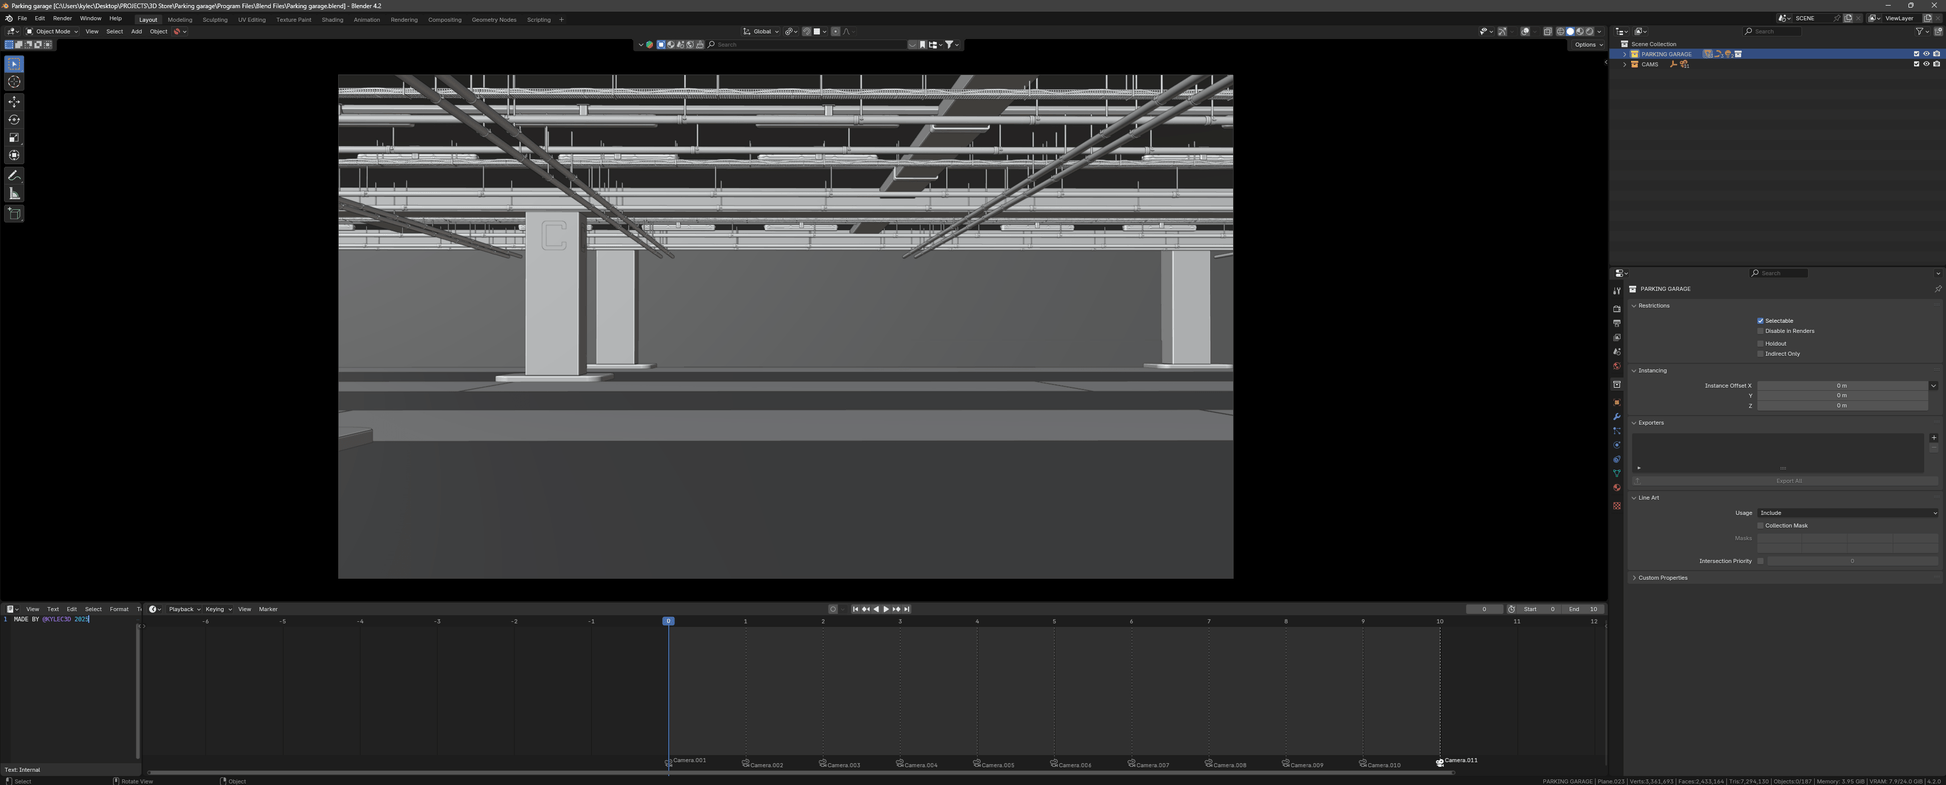Switch to wireframe viewport shading
Viewport: 1946px width, 785px height.
pyautogui.click(x=1560, y=32)
